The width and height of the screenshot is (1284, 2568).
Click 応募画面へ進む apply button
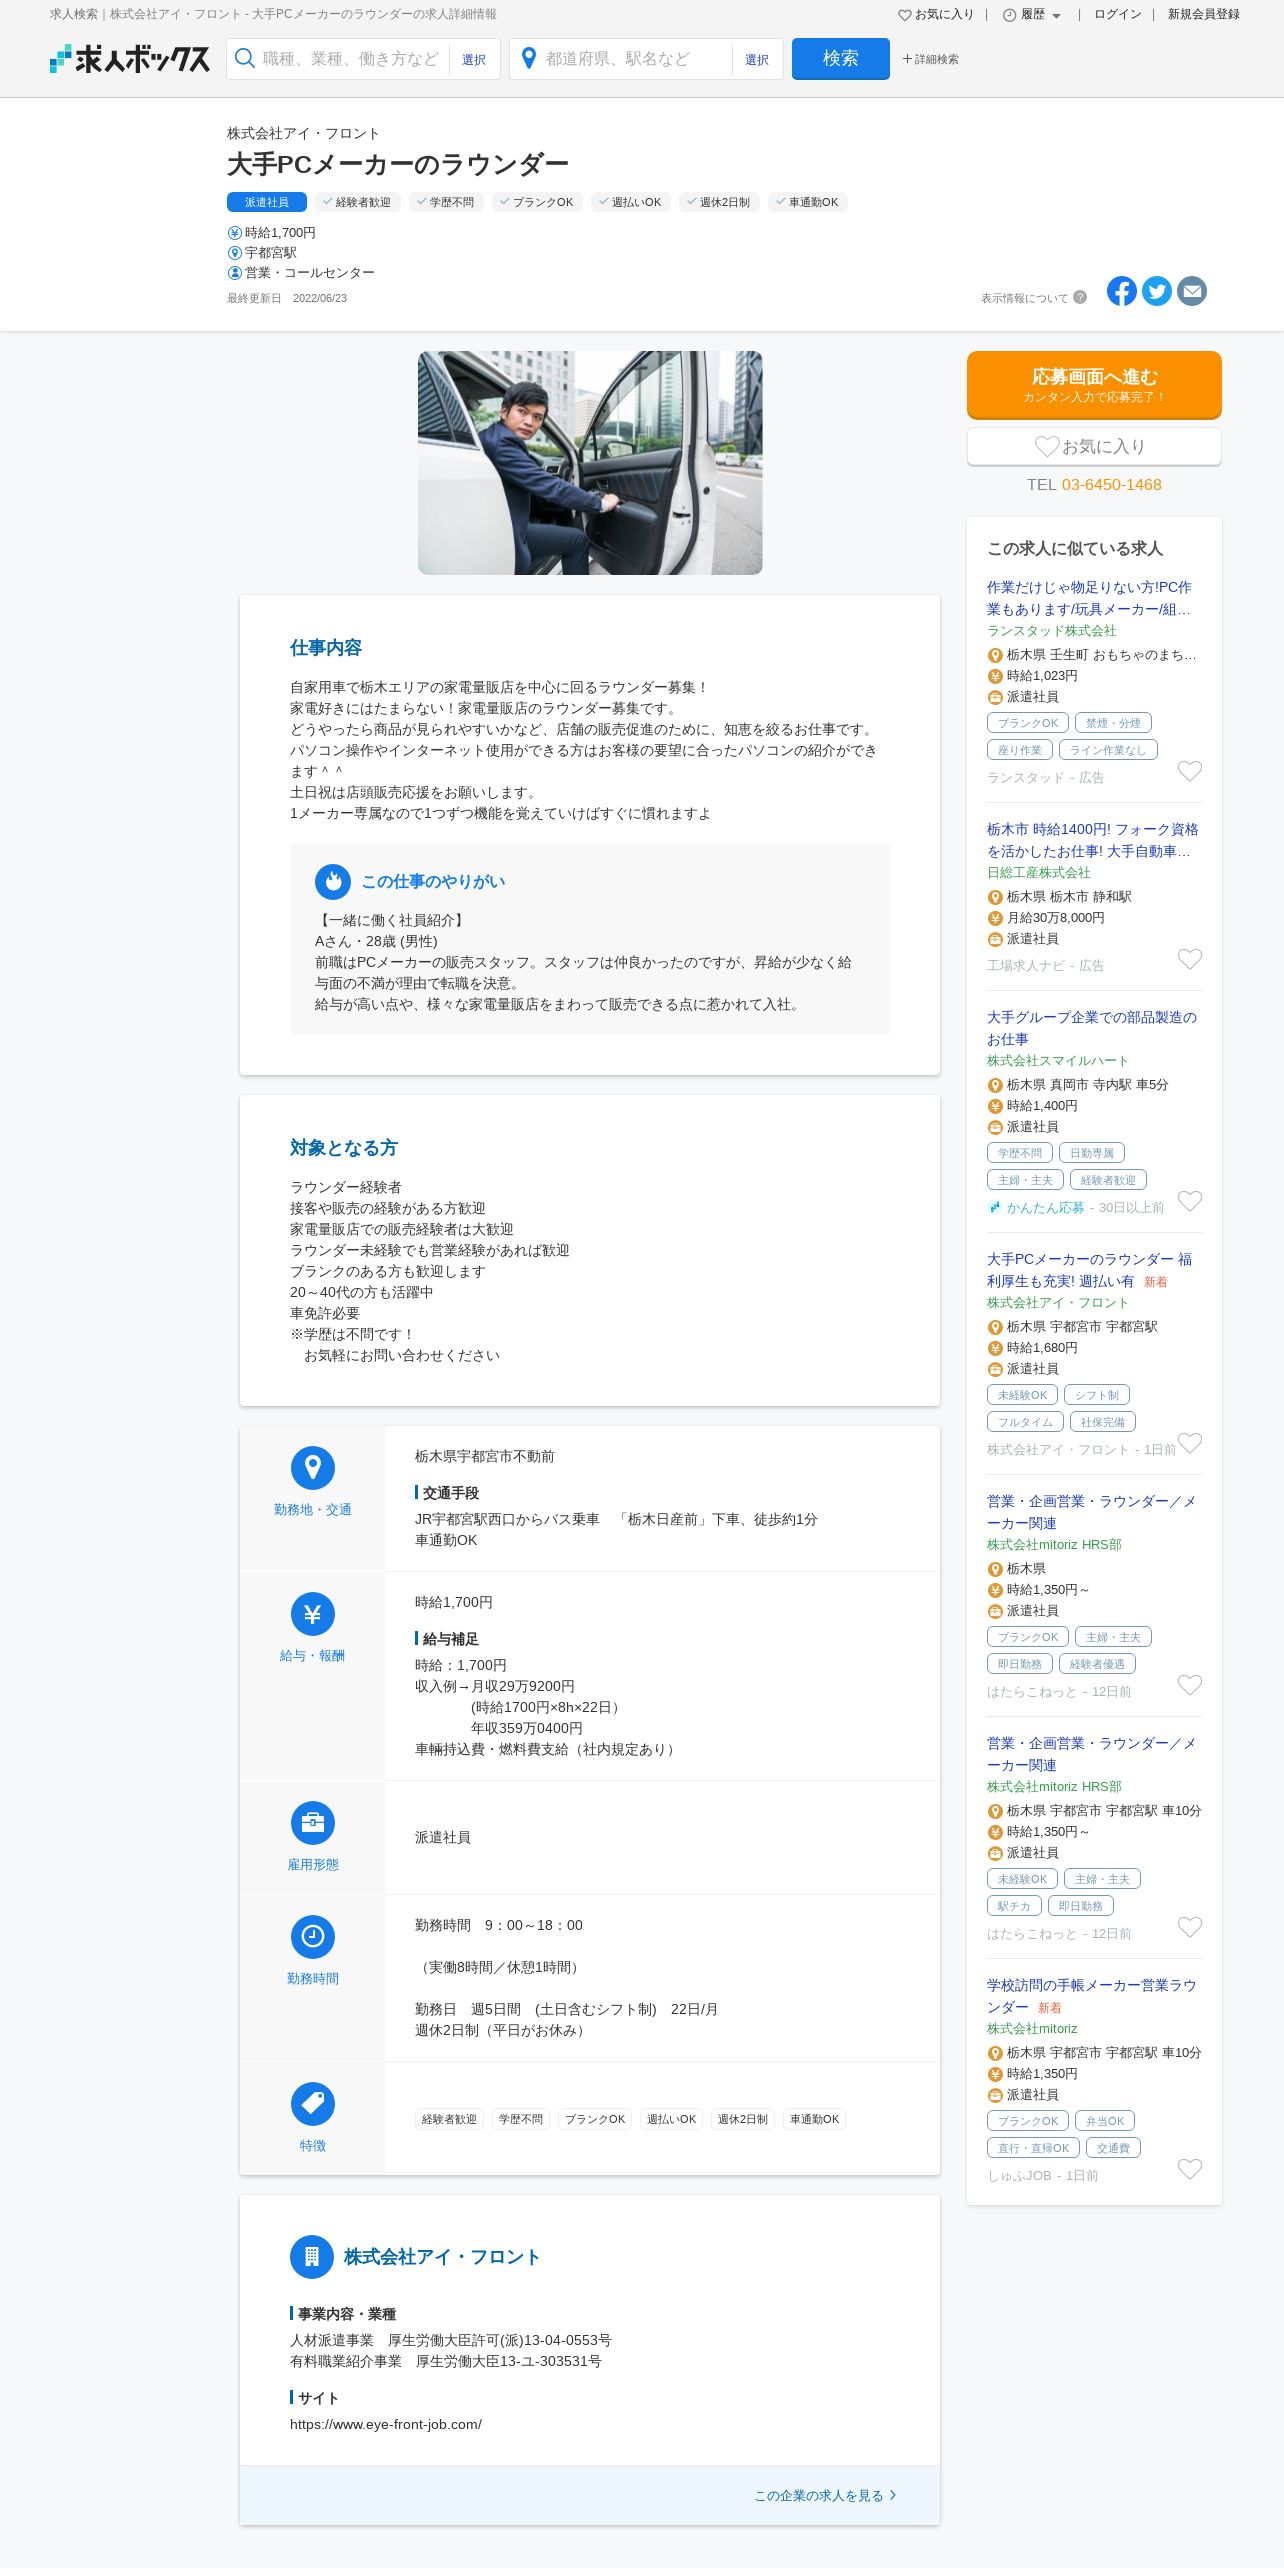click(1094, 385)
